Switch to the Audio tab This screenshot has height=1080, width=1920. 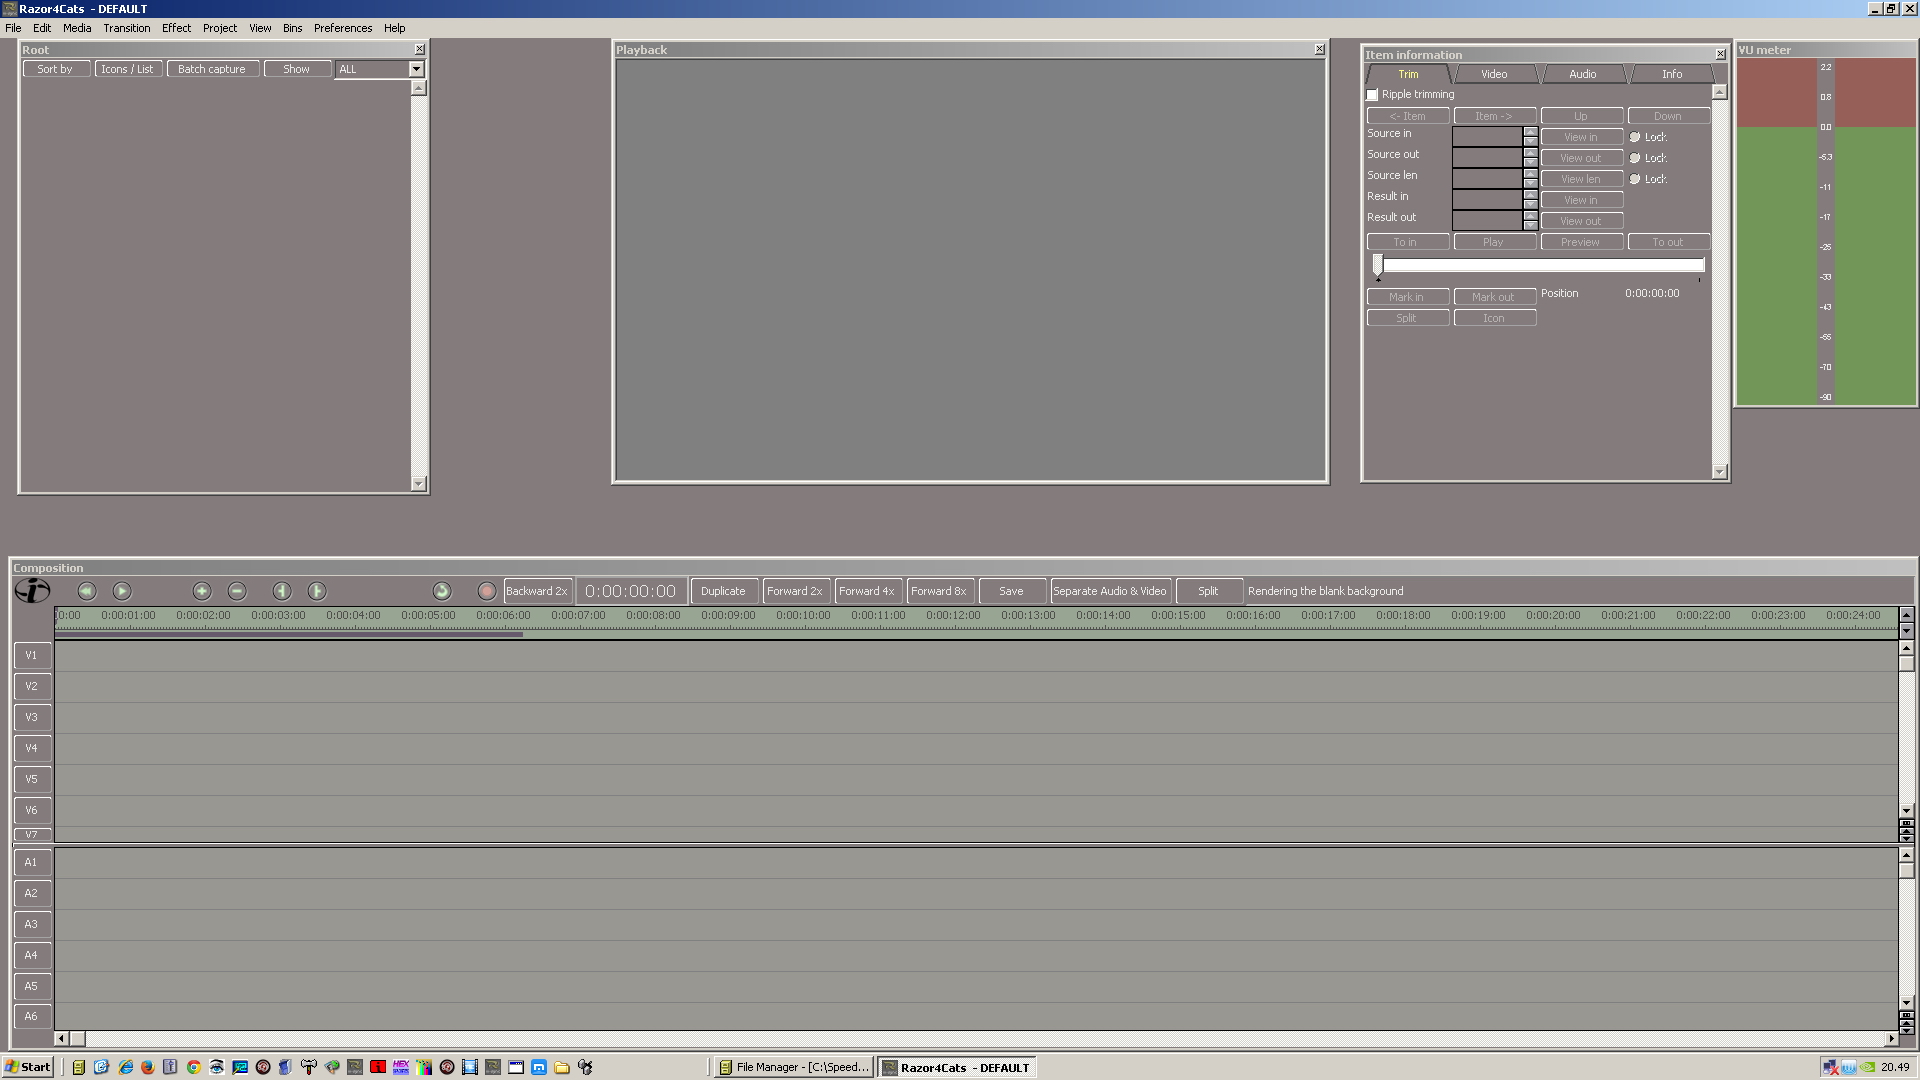coord(1582,74)
